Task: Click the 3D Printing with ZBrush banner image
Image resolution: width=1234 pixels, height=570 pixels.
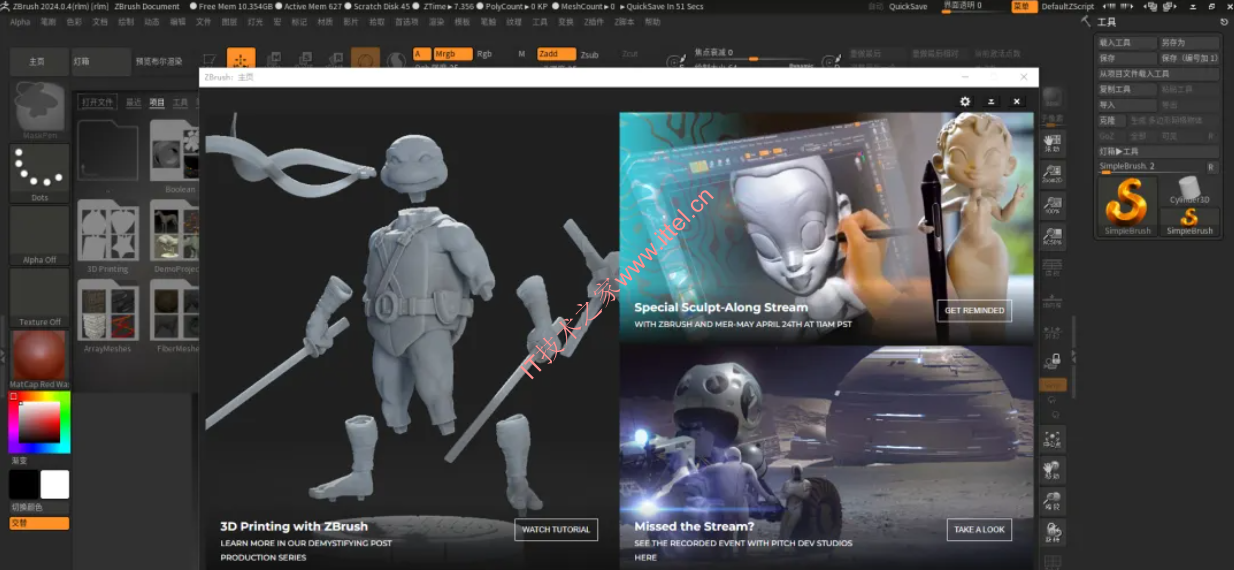Action: click(x=410, y=340)
